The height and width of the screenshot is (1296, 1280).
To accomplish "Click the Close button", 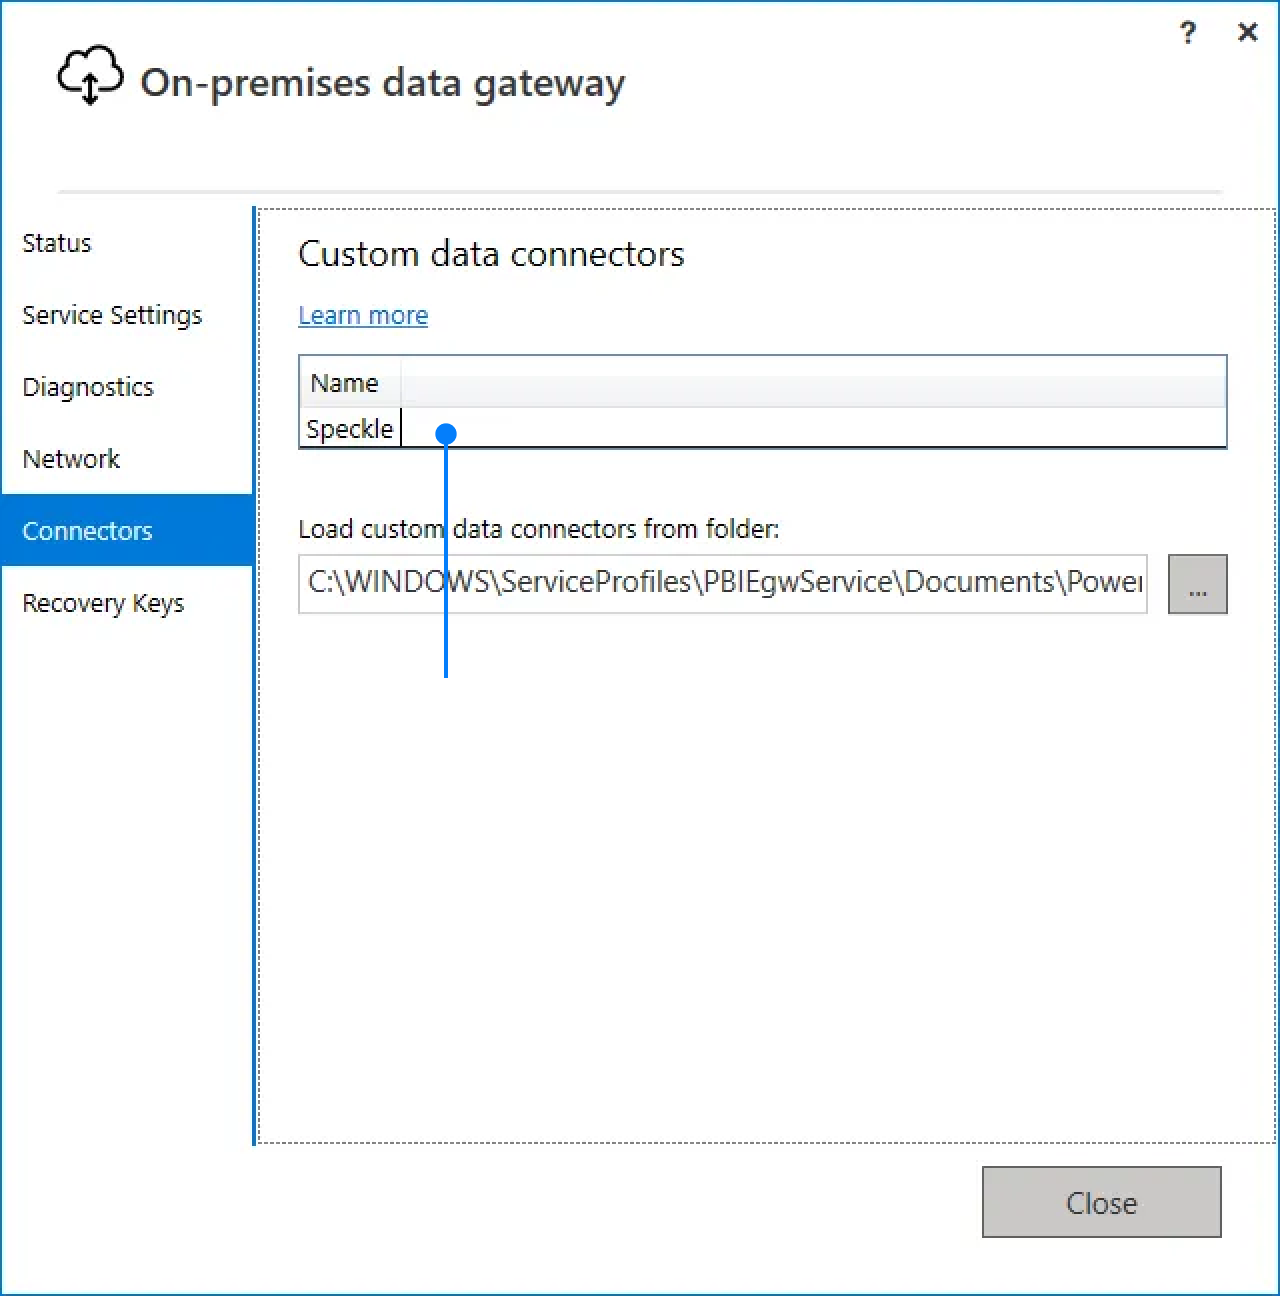I will pos(1101,1202).
